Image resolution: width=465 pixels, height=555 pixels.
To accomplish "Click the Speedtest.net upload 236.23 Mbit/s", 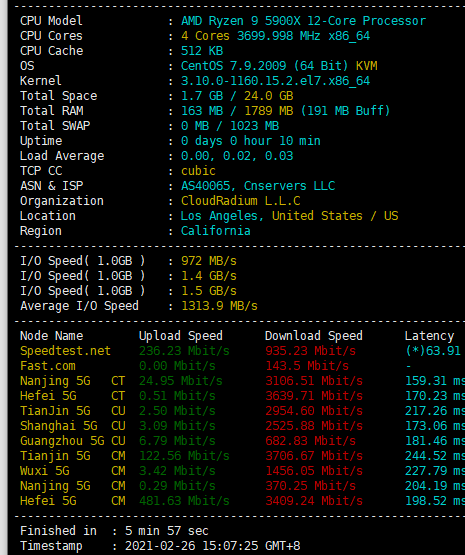I will pyautogui.click(x=184, y=351).
